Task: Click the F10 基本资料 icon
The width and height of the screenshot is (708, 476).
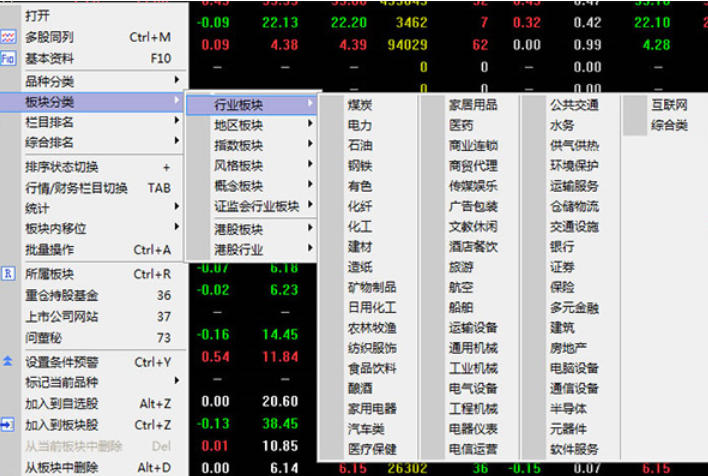Action: pos(8,59)
